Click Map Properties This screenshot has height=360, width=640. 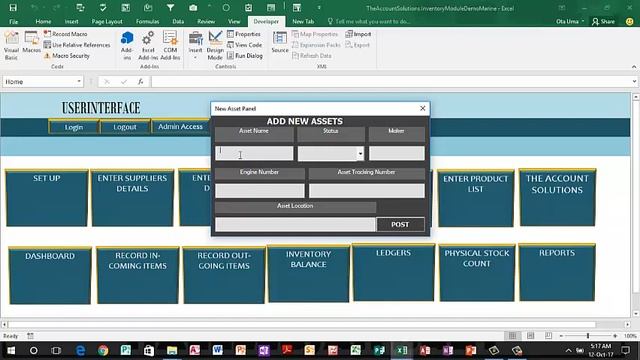(315, 34)
